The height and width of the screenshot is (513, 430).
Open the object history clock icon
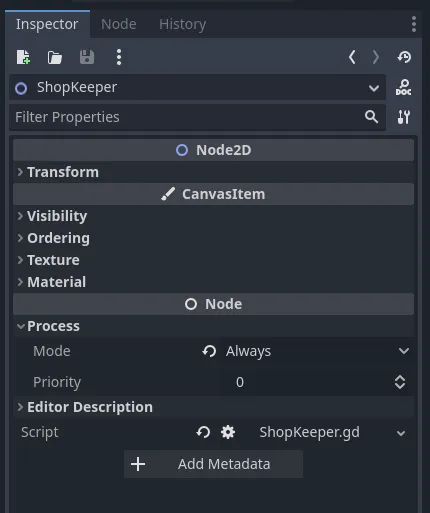[404, 57]
